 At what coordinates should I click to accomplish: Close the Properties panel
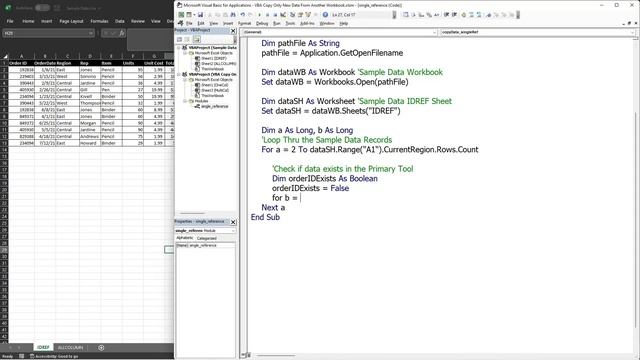coord(233,222)
